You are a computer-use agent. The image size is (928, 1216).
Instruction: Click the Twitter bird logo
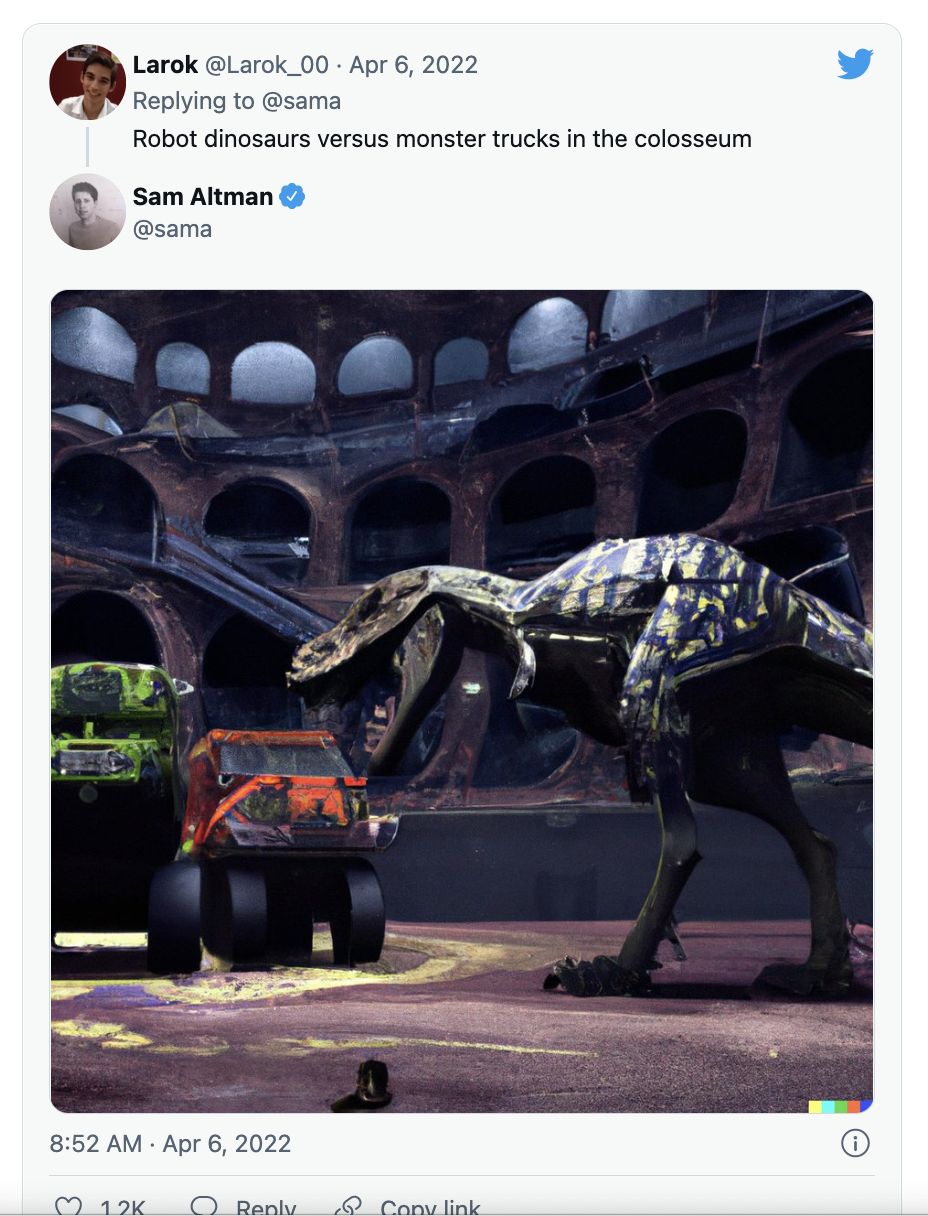coord(855,65)
